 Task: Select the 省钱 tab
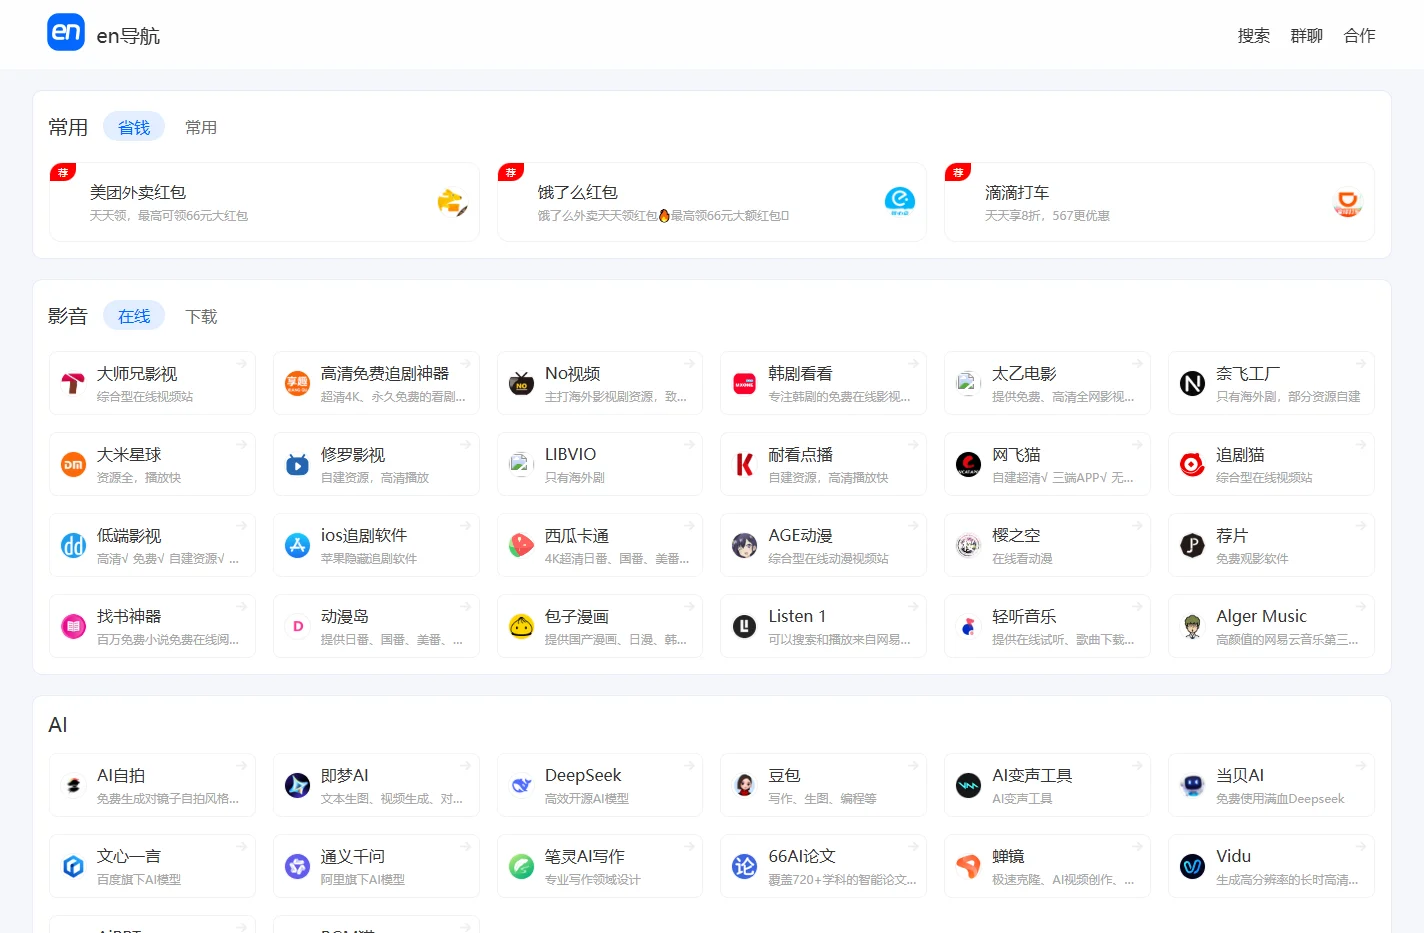pos(134,127)
